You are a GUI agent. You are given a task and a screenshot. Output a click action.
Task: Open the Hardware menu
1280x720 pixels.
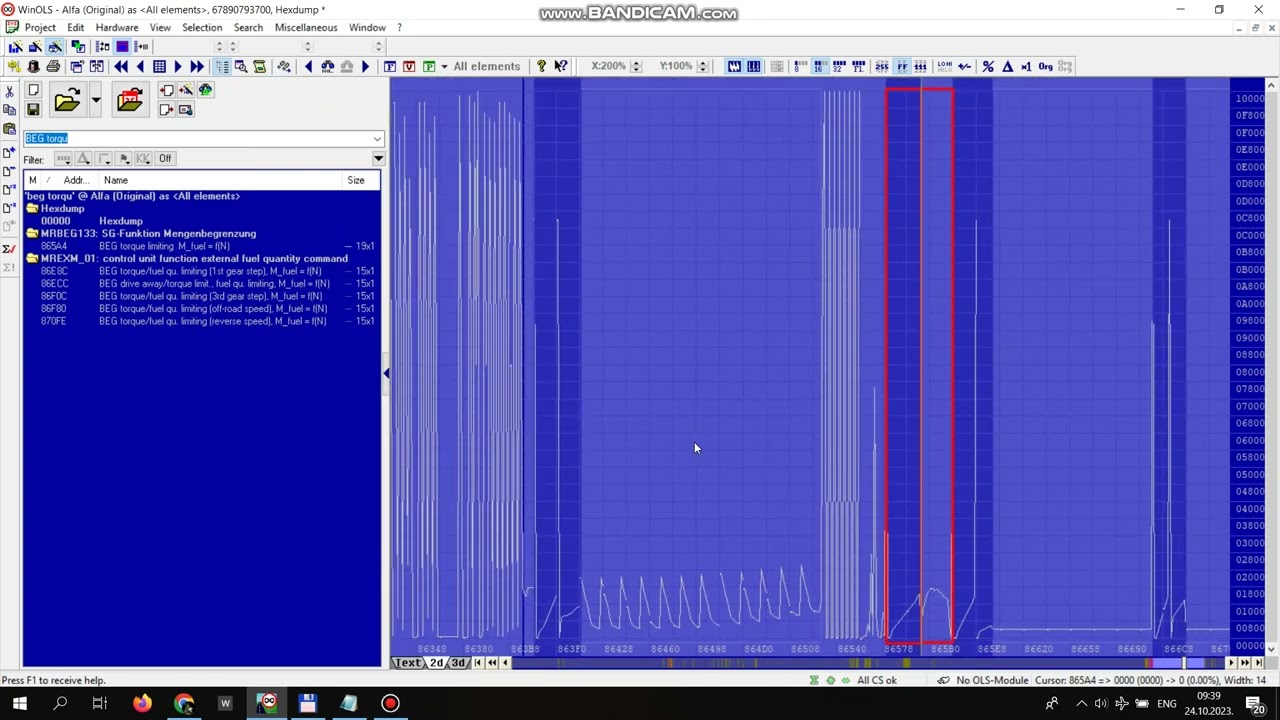click(117, 27)
